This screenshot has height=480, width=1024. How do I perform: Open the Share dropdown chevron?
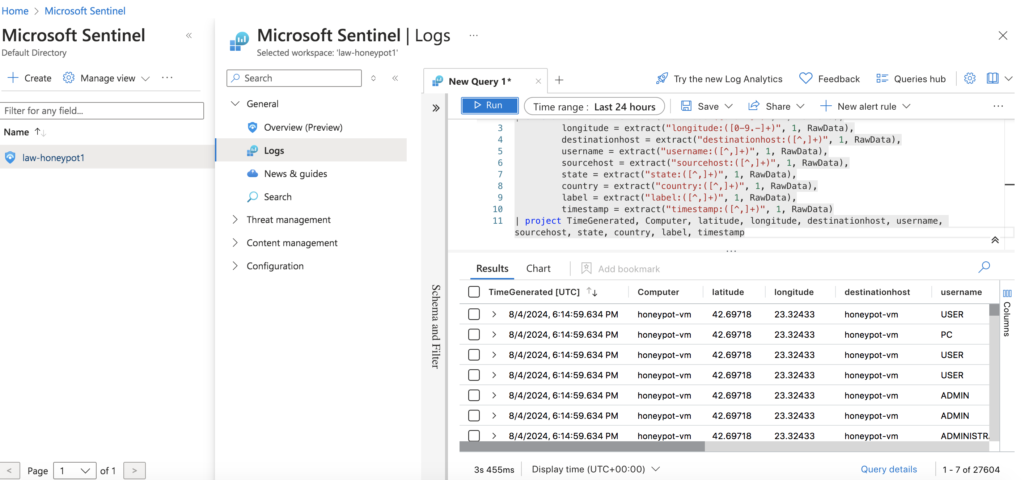click(x=800, y=106)
